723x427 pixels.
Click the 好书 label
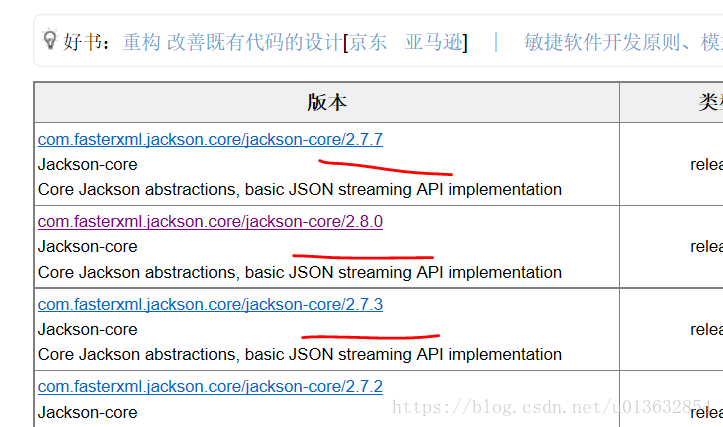(86, 42)
